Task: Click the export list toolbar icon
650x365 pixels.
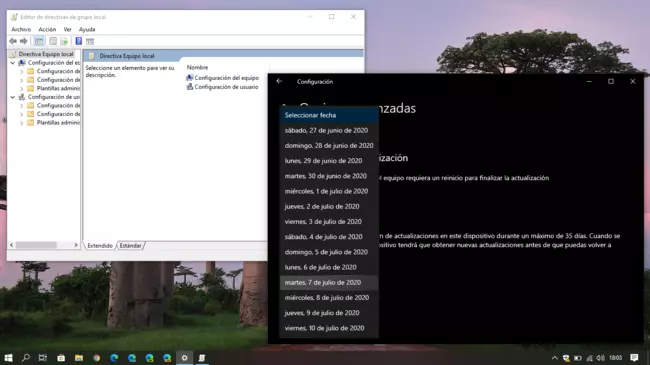Action: coord(64,41)
